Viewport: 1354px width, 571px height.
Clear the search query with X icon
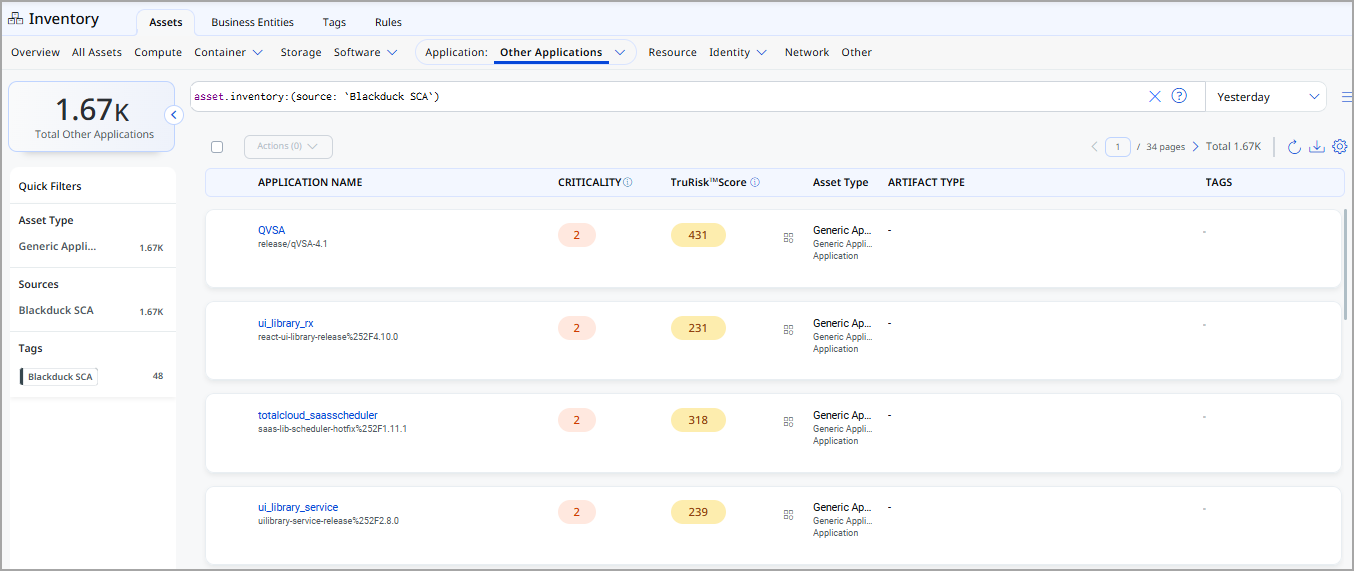click(1154, 96)
